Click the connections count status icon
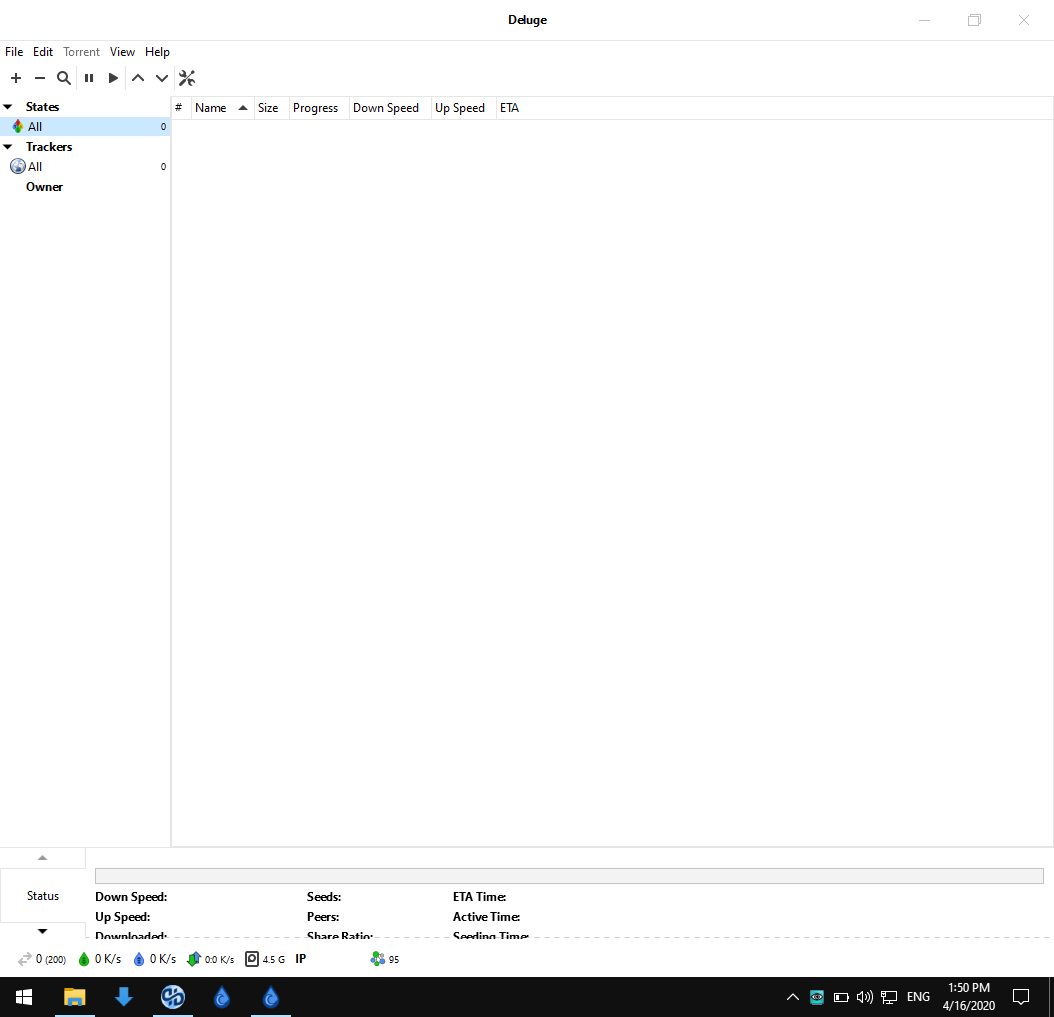Viewport: 1054px width, 1017px height. tap(25, 959)
